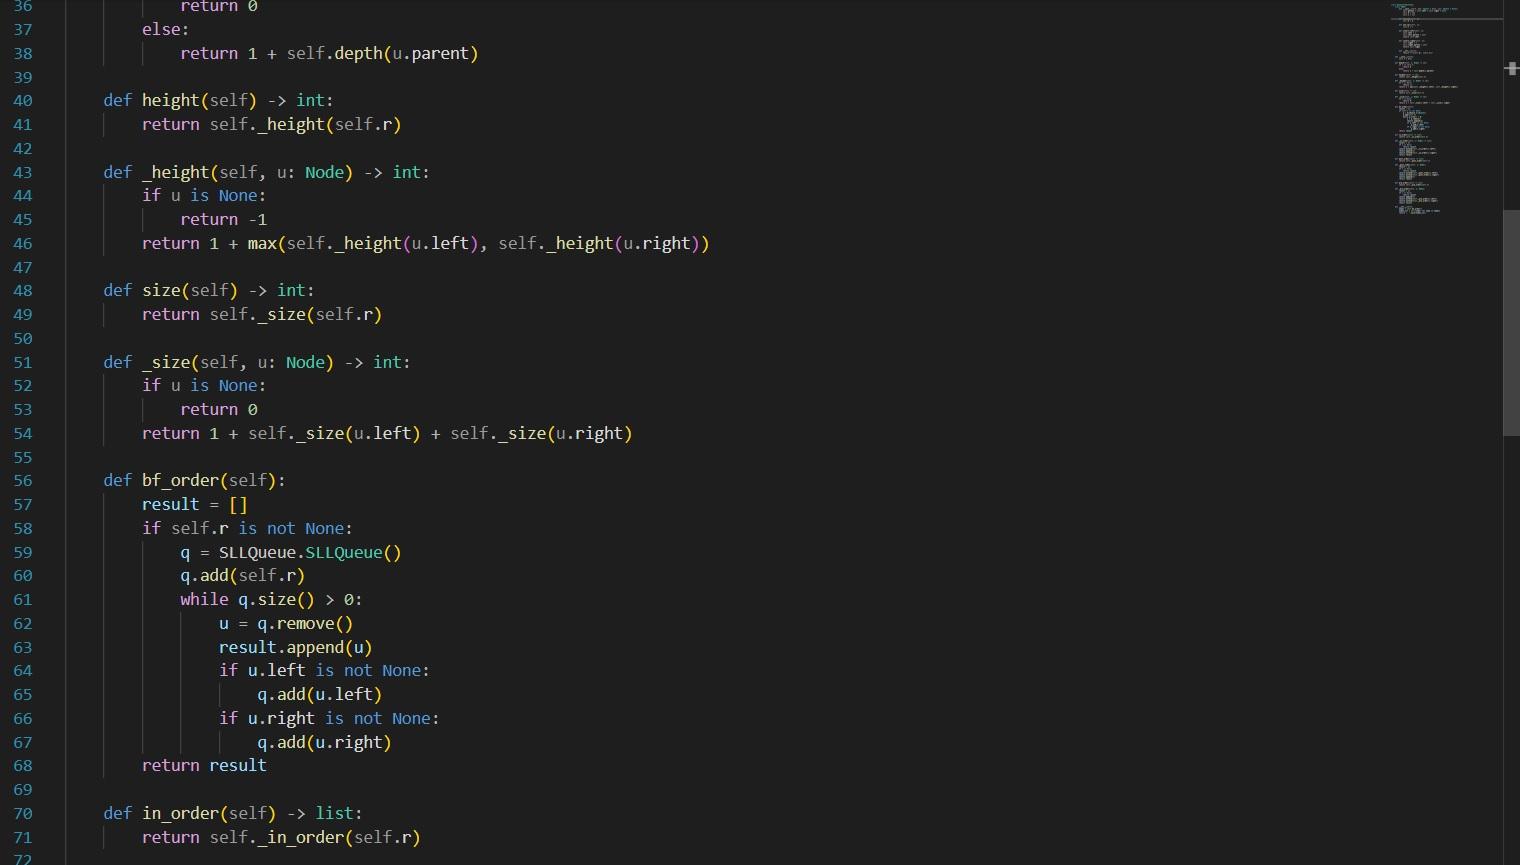Click 'return 0' on line 53
This screenshot has height=865, width=1520.
point(219,409)
